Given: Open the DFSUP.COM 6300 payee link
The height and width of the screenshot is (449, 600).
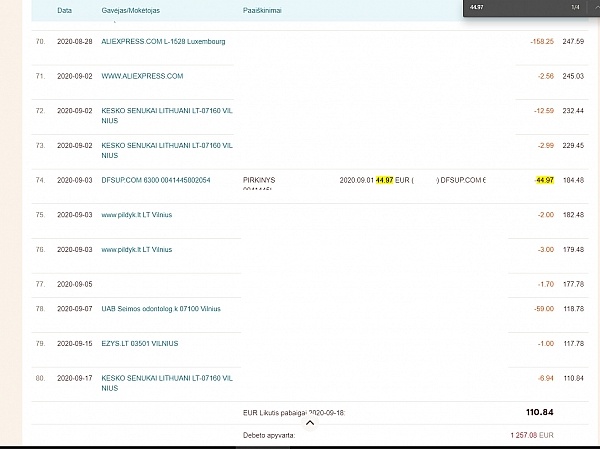Looking at the screenshot, I should point(156,180).
